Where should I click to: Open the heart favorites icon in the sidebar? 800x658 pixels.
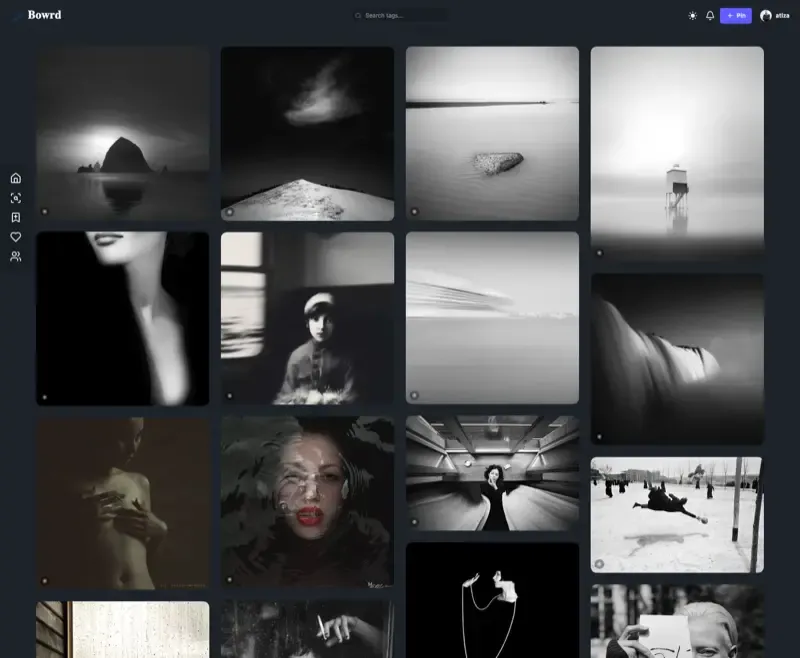point(16,237)
